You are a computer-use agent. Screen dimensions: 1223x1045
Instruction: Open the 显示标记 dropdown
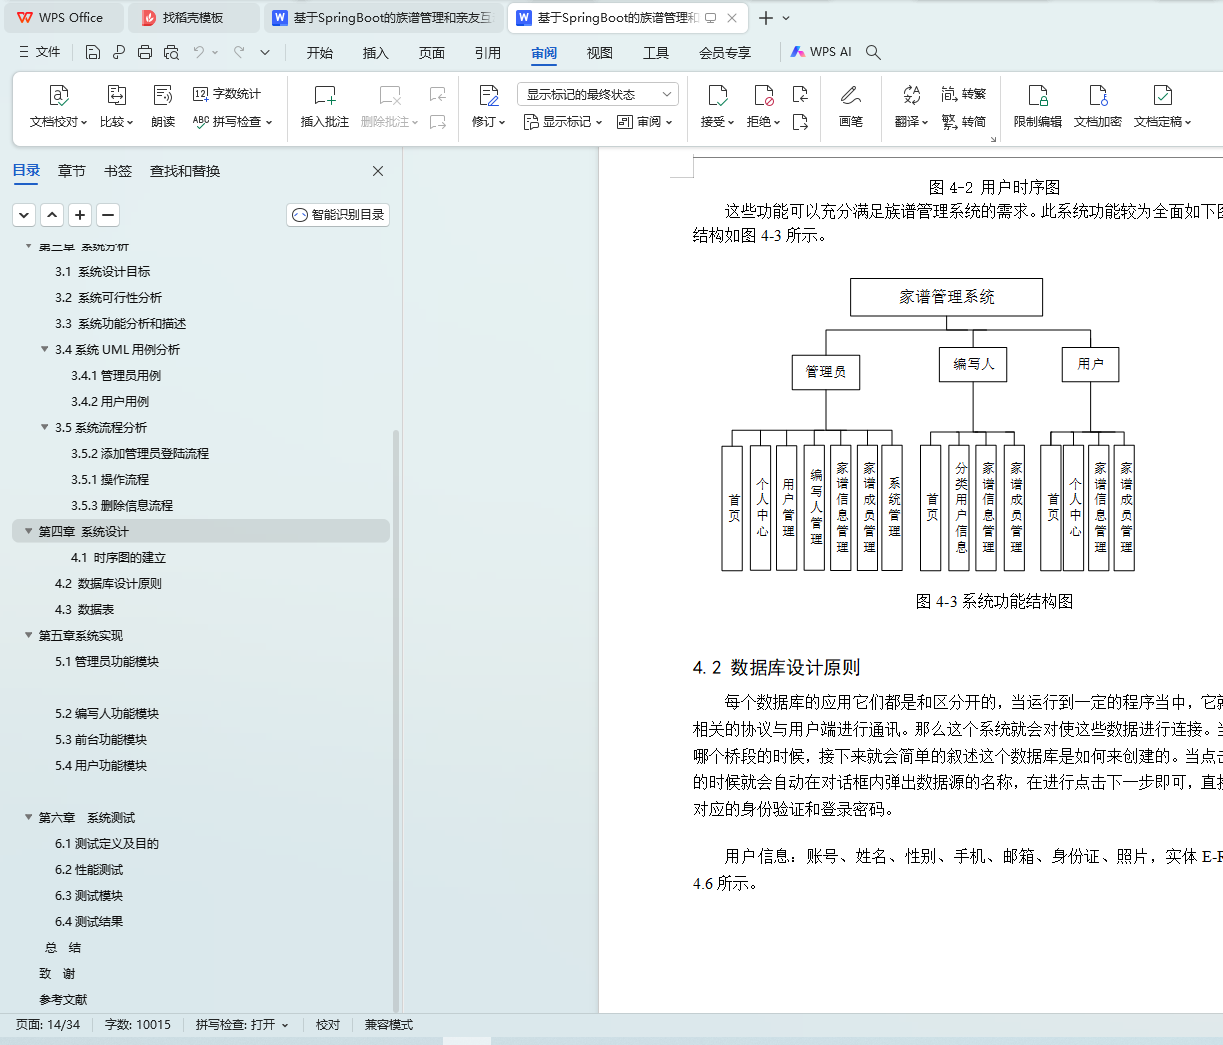[x=563, y=122]
